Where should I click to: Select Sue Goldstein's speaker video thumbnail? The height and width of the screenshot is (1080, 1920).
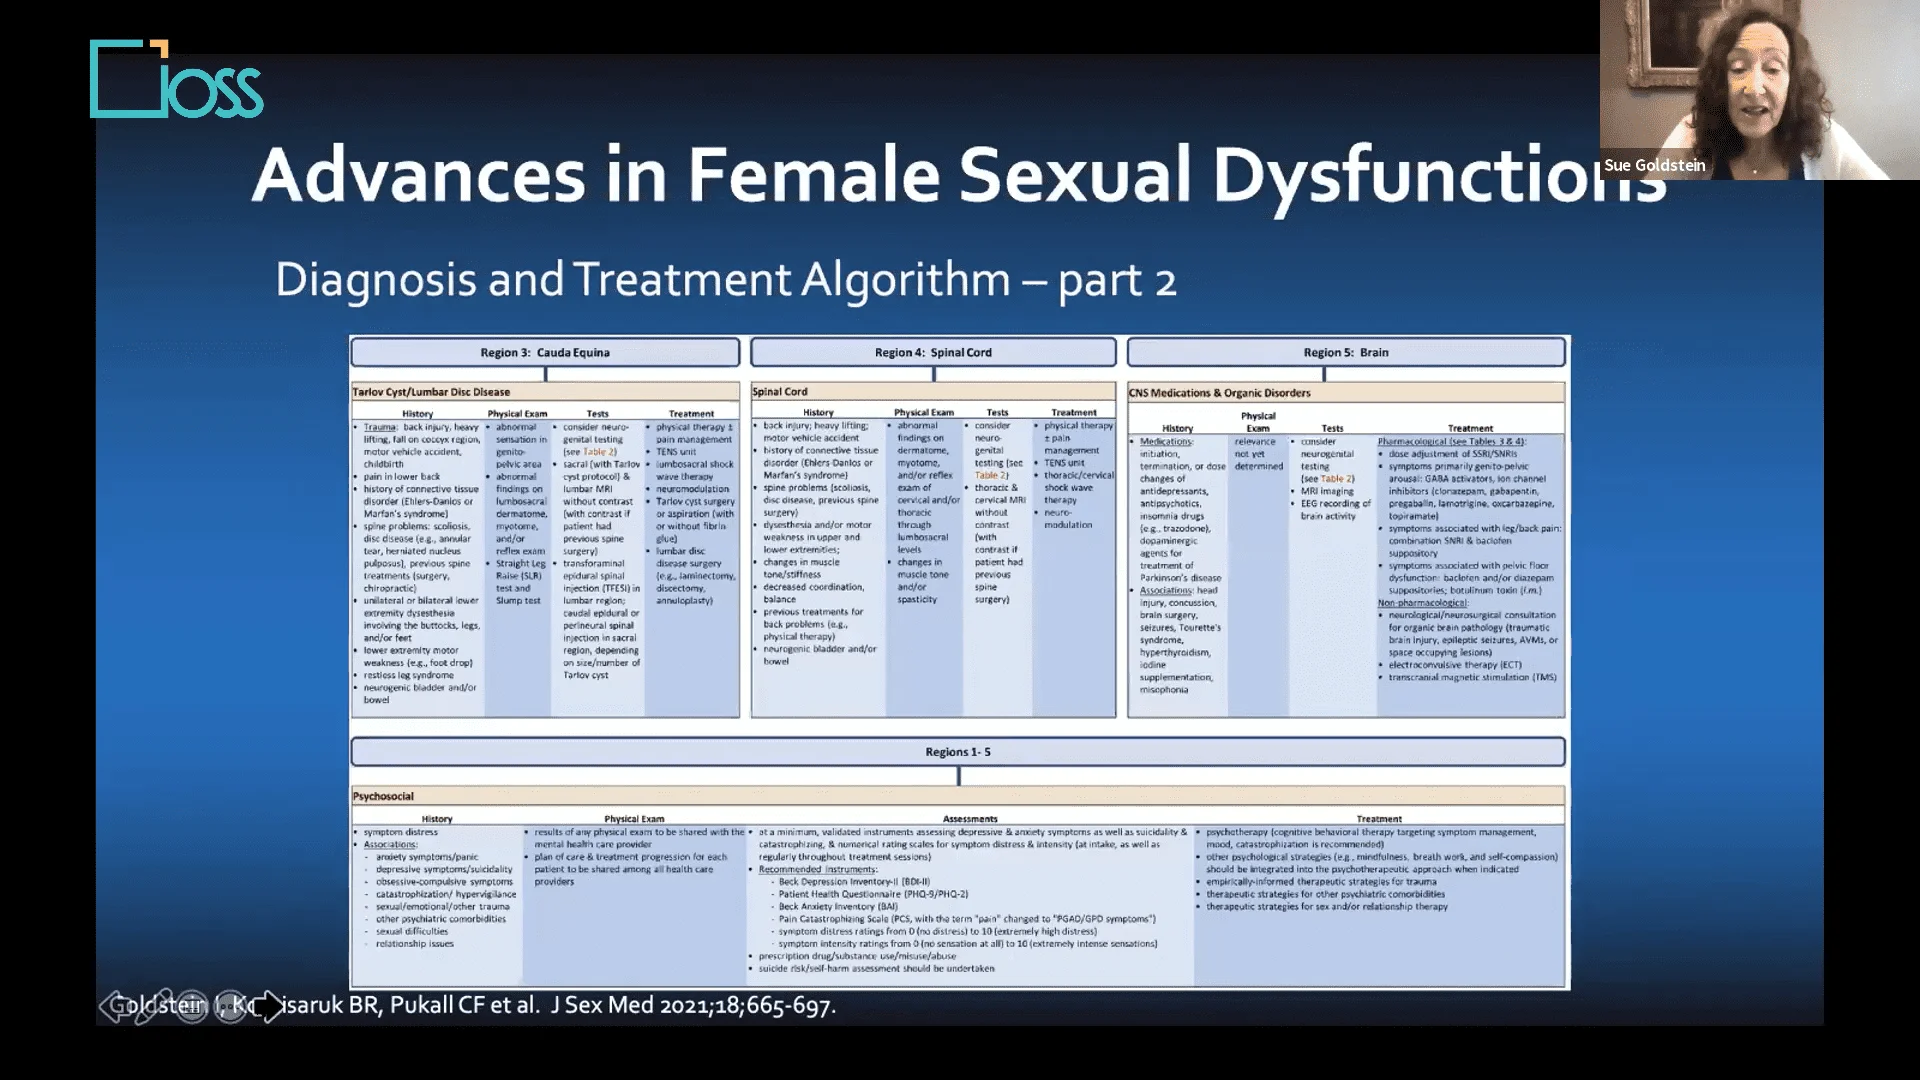[x=1759, y=89]
